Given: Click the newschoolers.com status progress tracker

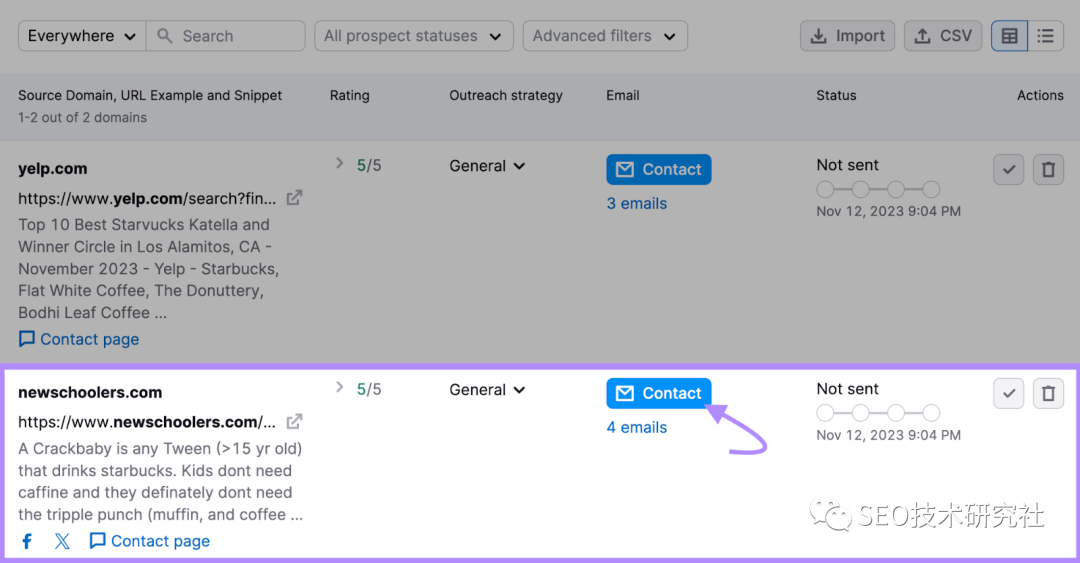Looking at the screenshot, I should pos(878,413).
